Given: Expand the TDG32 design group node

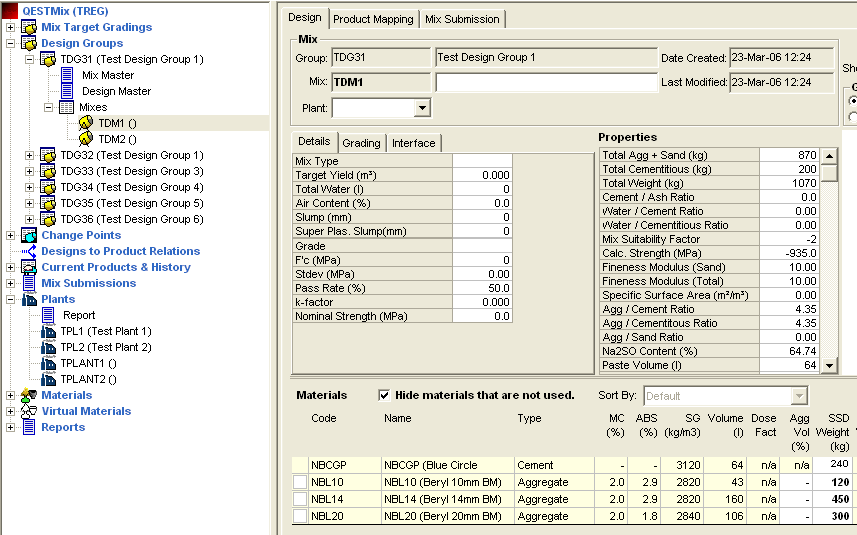Looking at the screenshot, I should pyautogui.click(x=30, y=155).
